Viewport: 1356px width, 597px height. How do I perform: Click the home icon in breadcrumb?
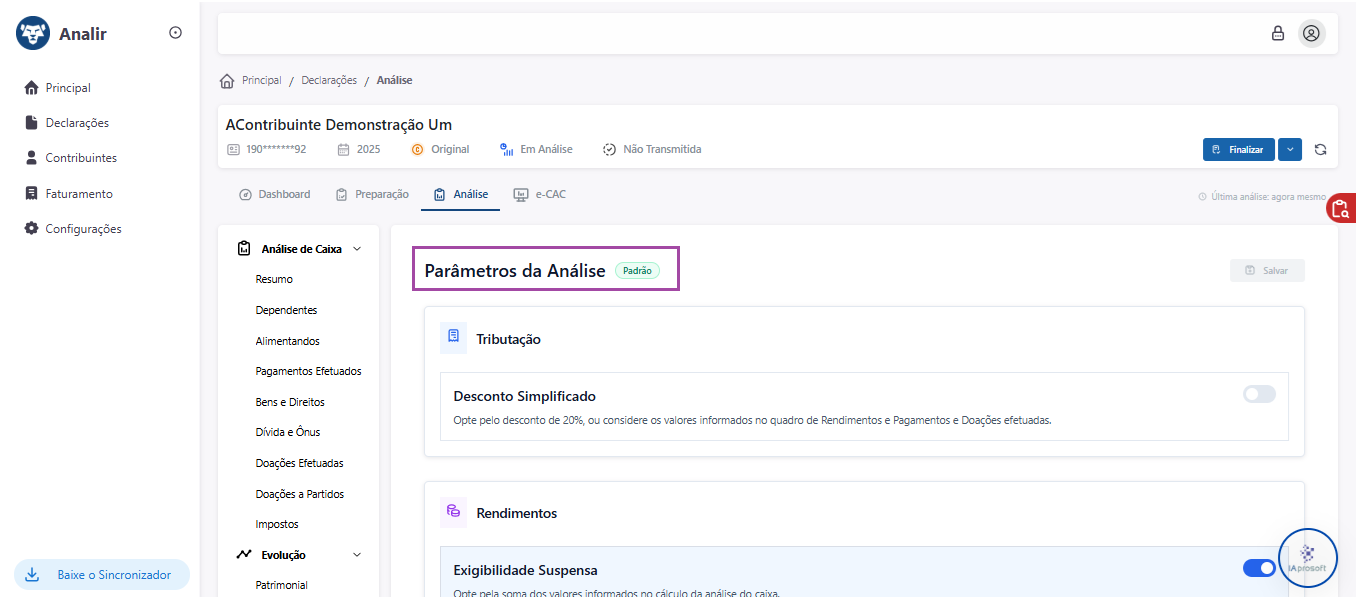click(x=227, y=81)
